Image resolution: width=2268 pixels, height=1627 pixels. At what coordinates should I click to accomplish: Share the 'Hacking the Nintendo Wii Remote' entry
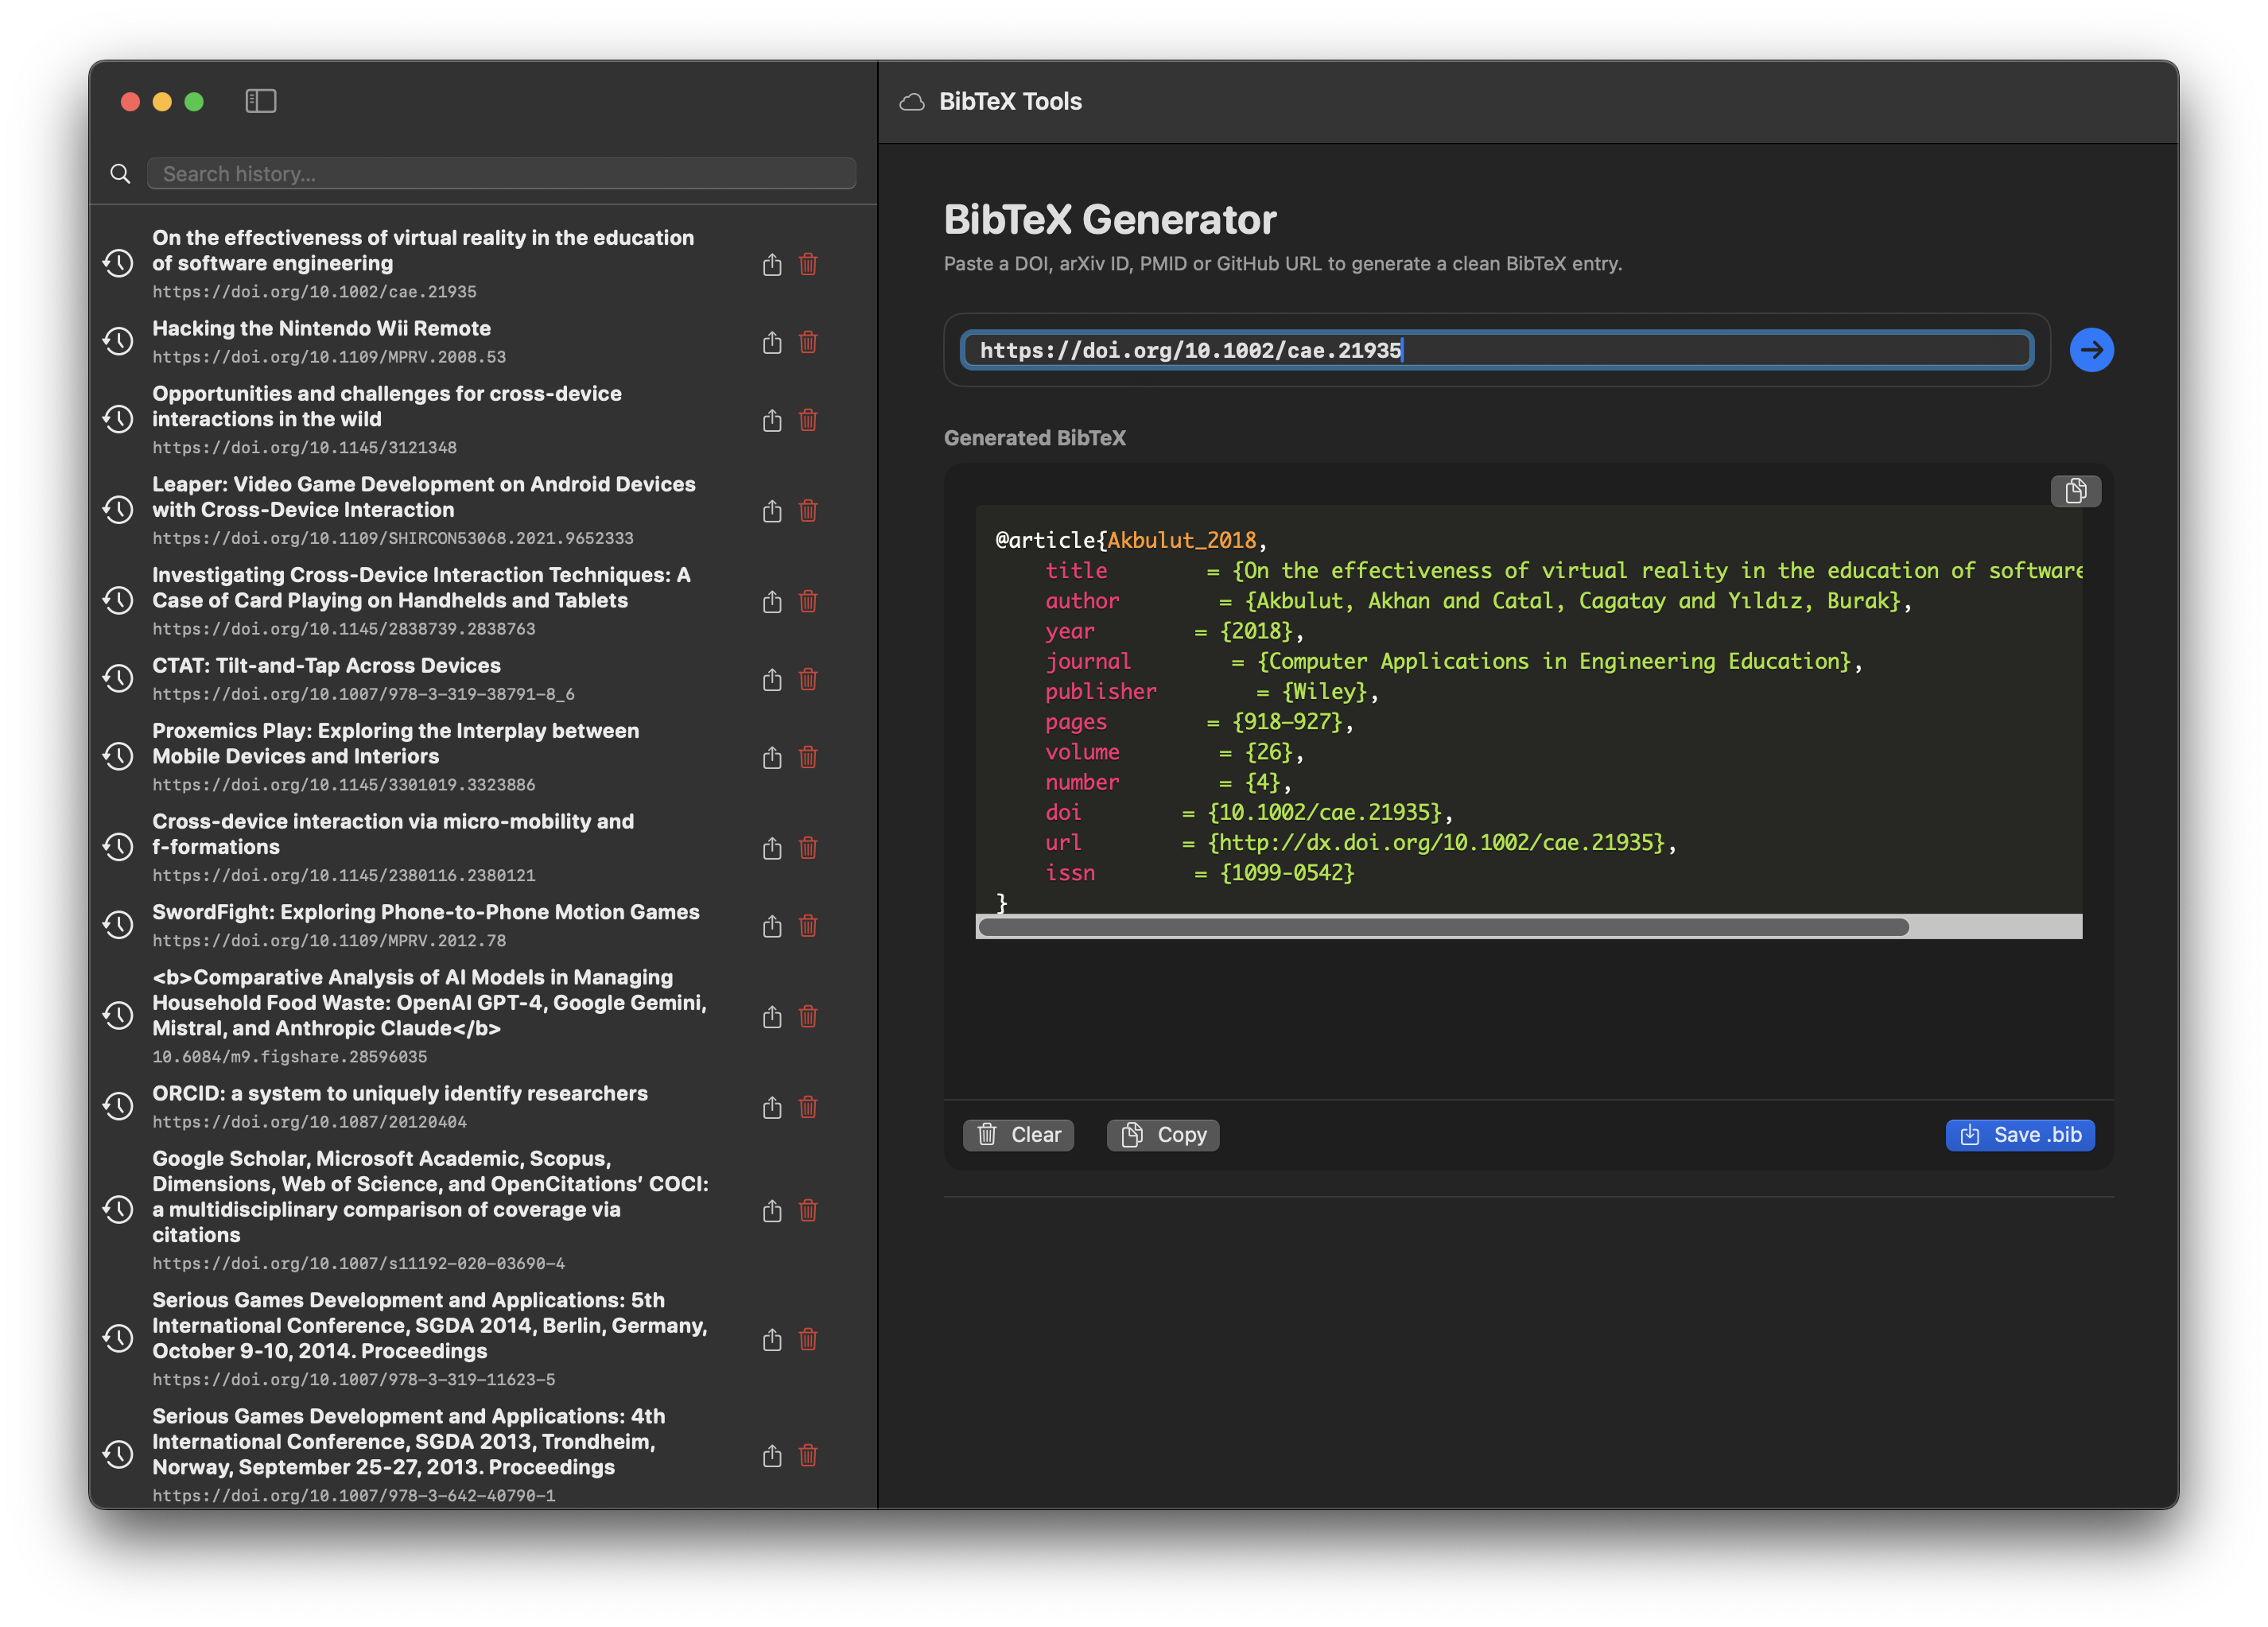(x=772, y=342)
